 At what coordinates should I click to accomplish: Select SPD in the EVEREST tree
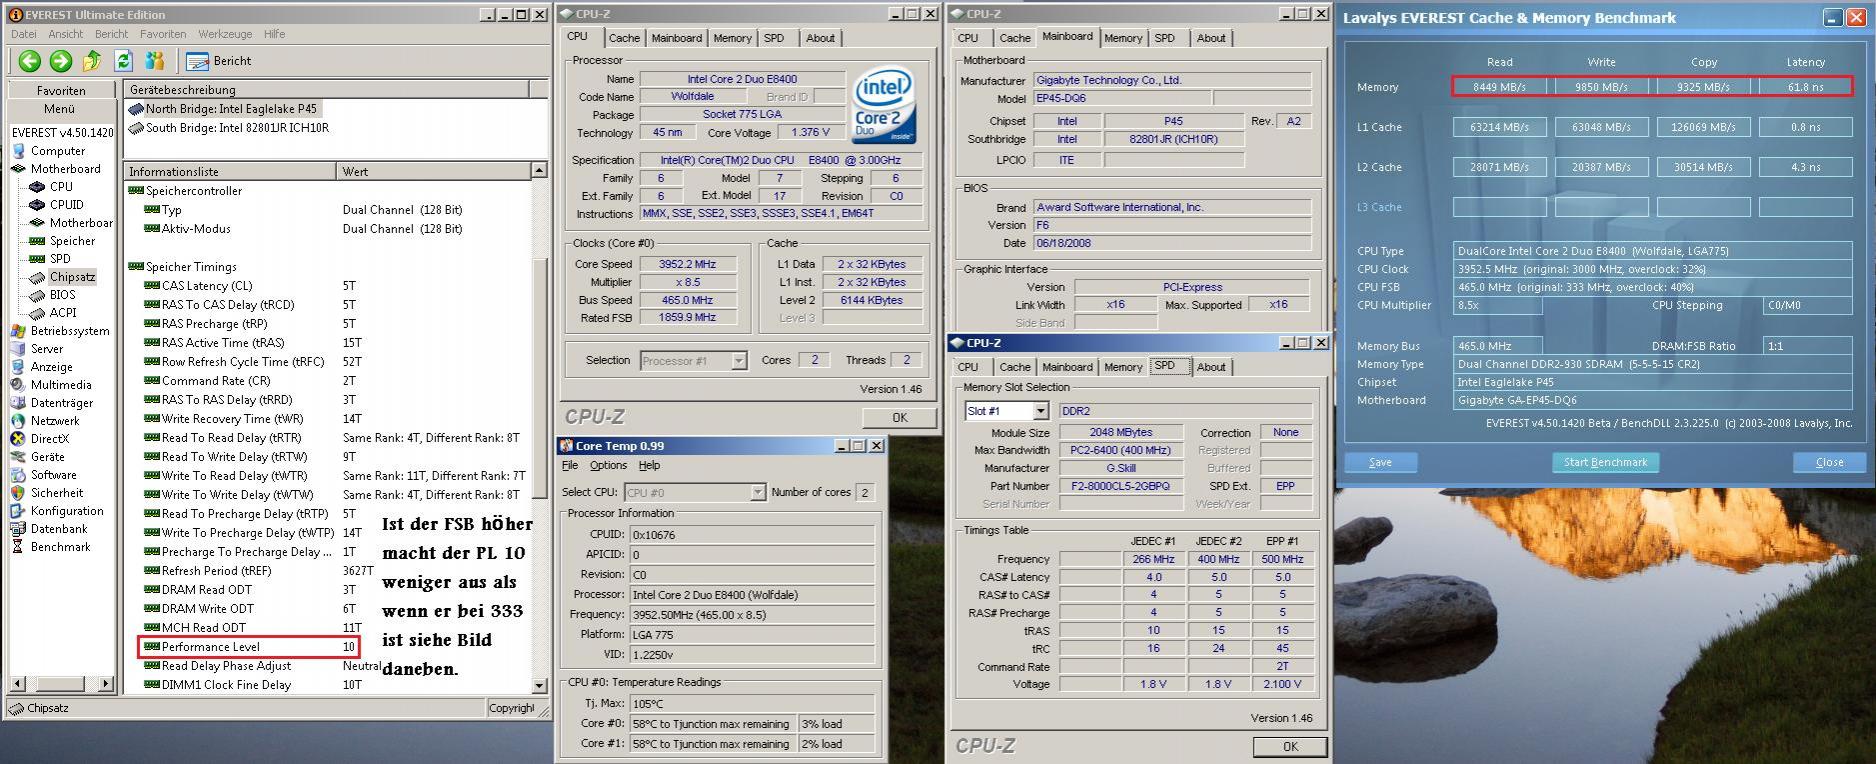coord(60,259)
